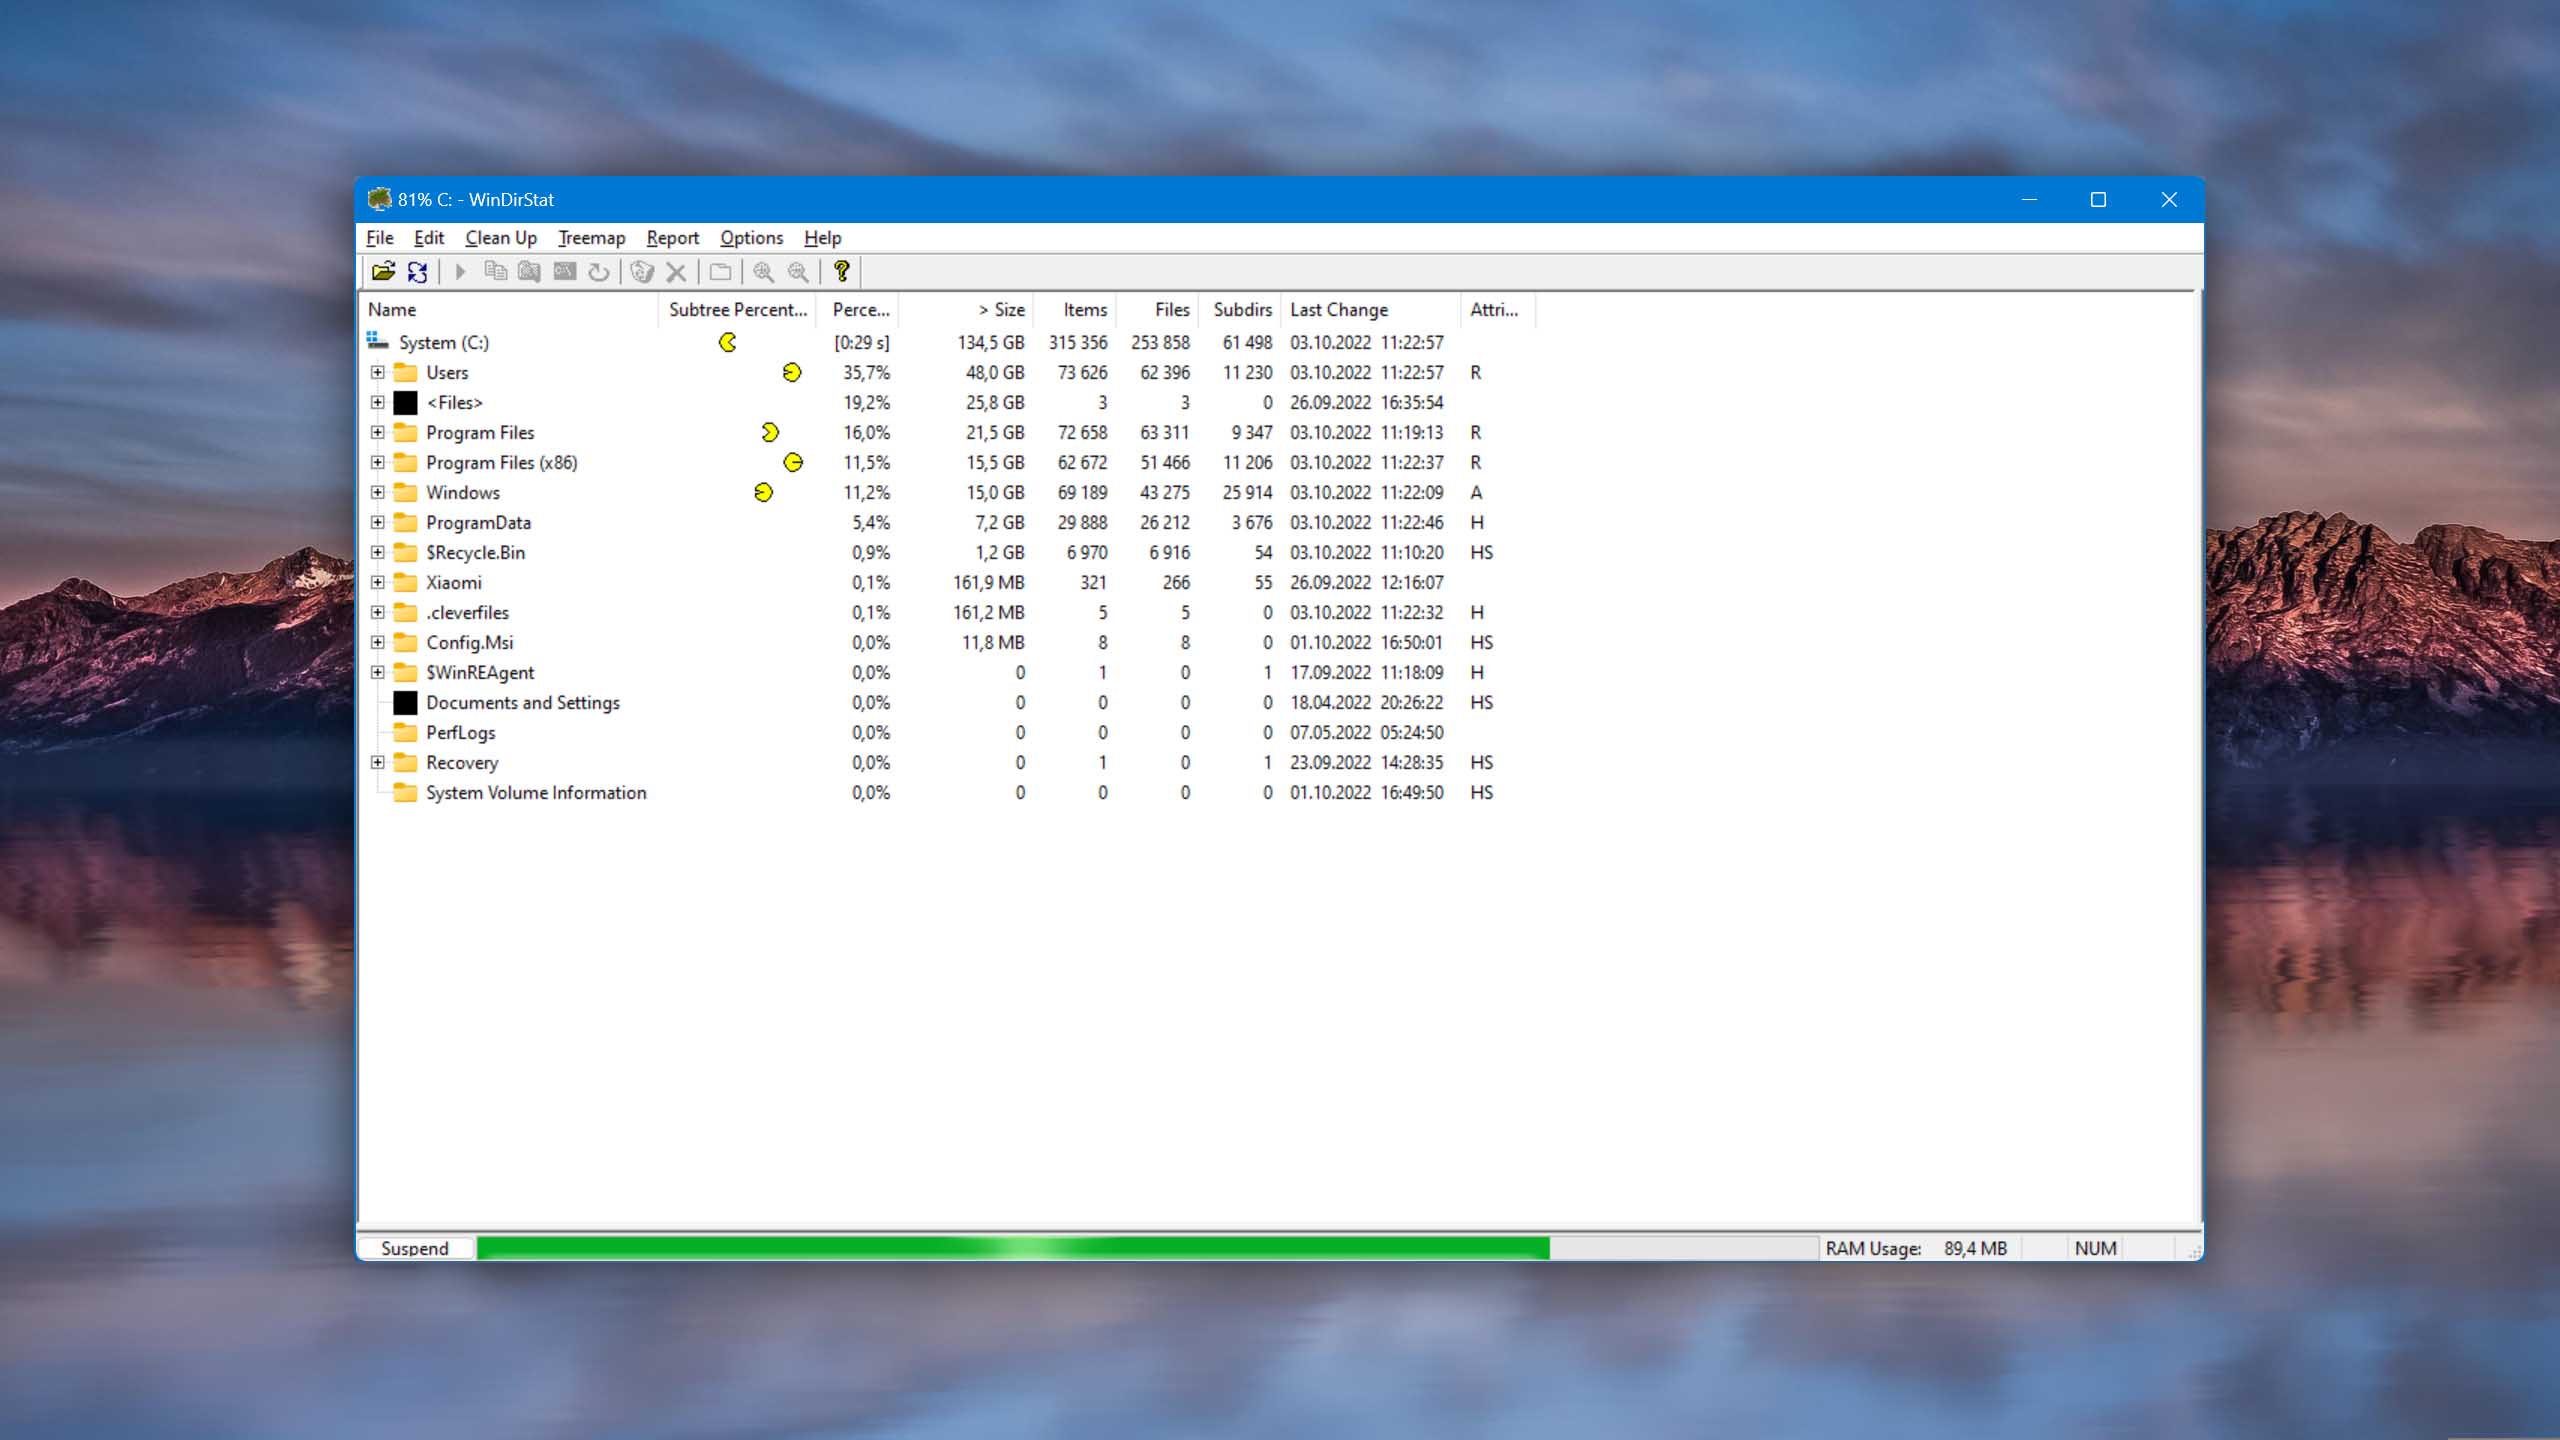This screenshot has width=2560, height=1440.
Task: Expand the Program Files node
Action: coord(377,432)
